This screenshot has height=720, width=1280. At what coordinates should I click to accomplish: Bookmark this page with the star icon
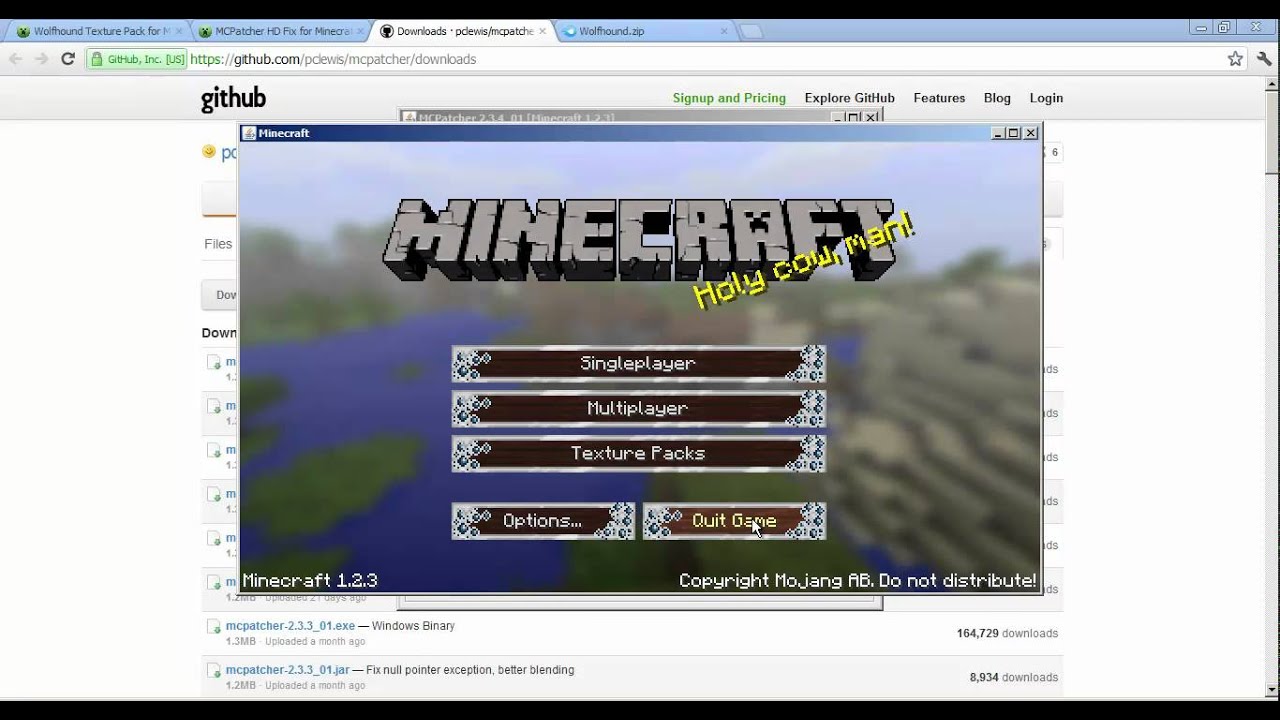(1235, 59)
